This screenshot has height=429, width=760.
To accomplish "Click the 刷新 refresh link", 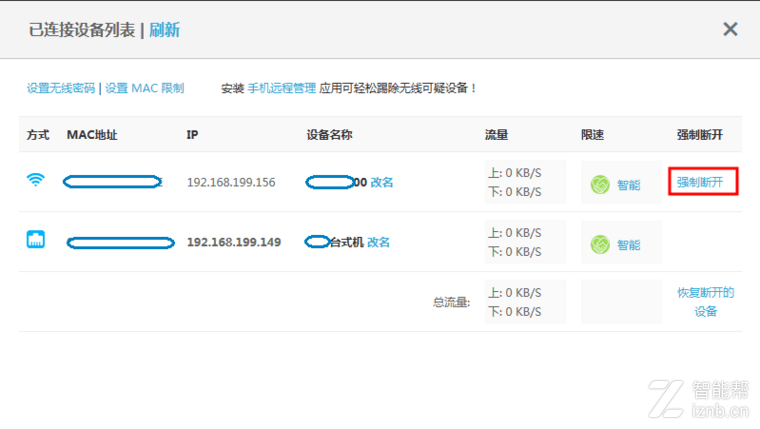I will click(x=164, y=30).
